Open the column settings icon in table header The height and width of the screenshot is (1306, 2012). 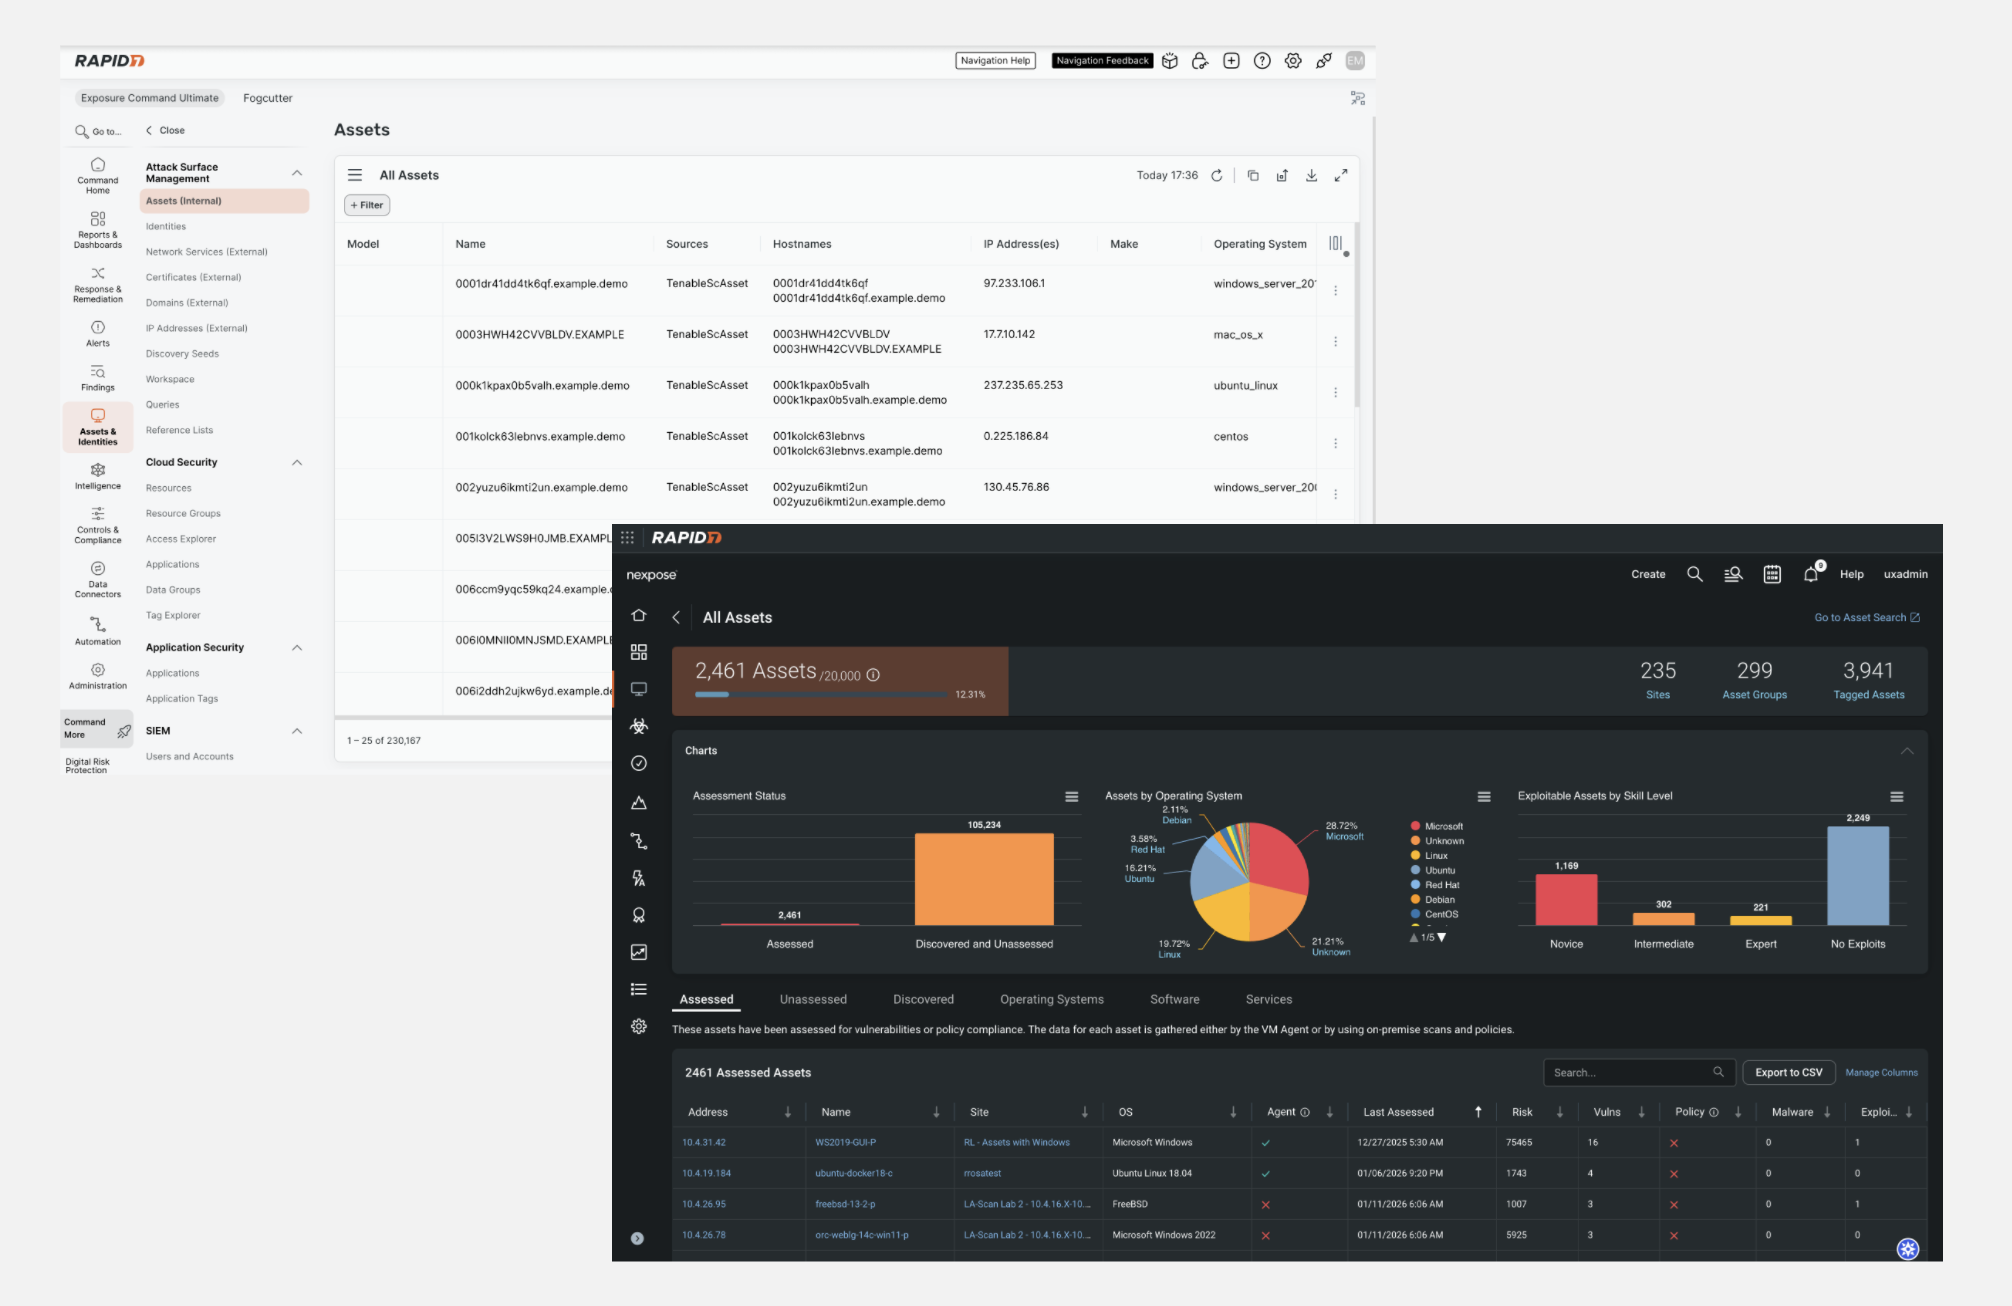pos(1335,243)
